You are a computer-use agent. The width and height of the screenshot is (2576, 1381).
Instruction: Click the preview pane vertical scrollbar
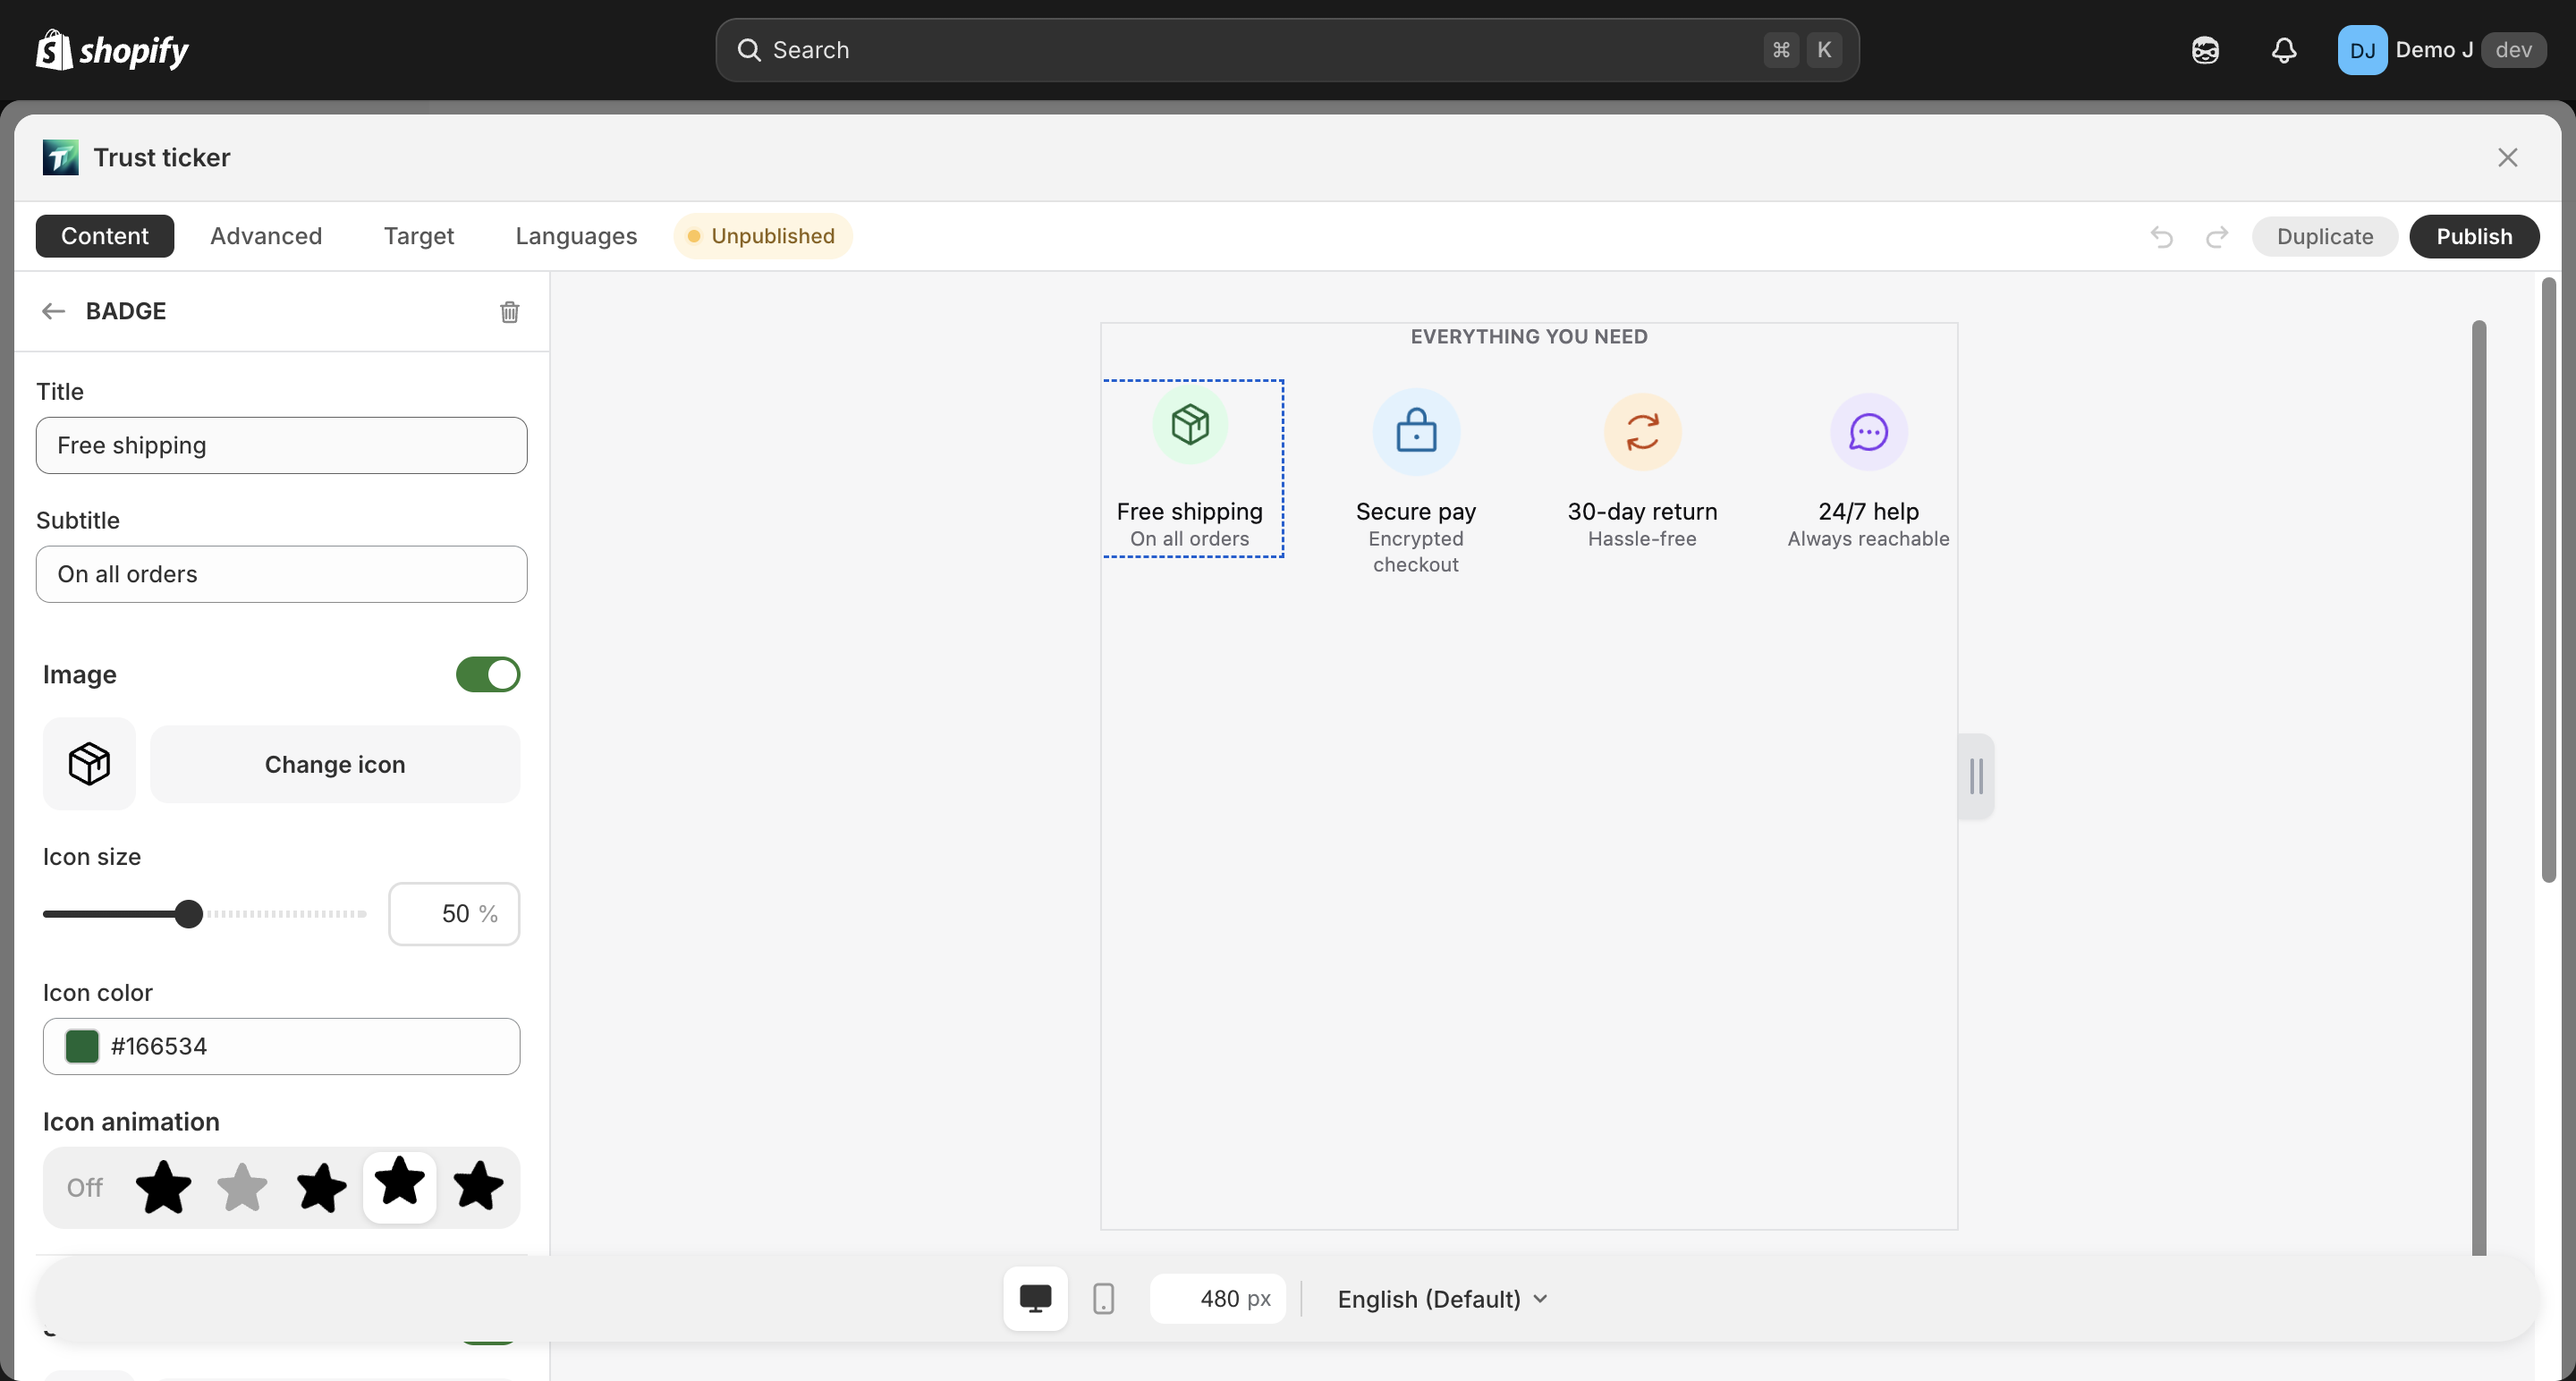[x=2478, y=786]
